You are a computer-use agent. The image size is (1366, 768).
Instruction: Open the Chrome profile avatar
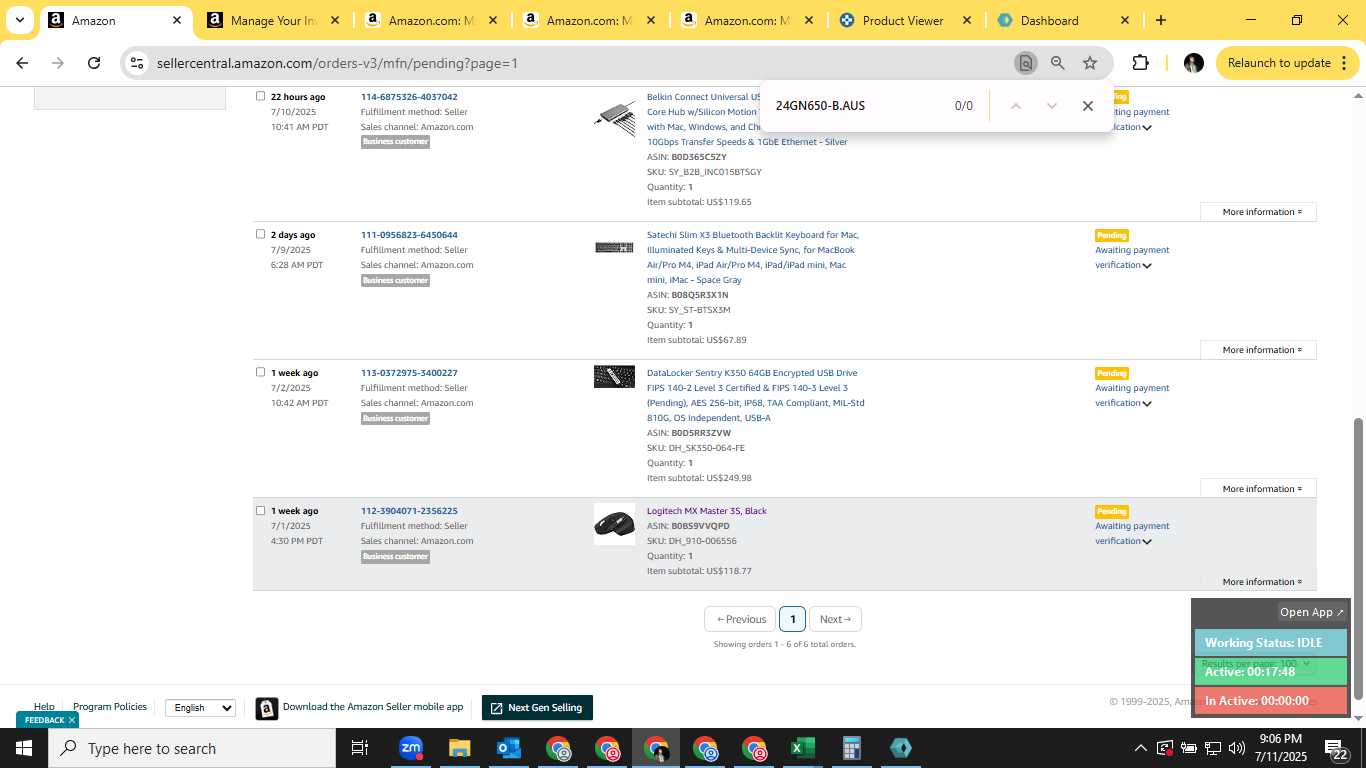1193,63
